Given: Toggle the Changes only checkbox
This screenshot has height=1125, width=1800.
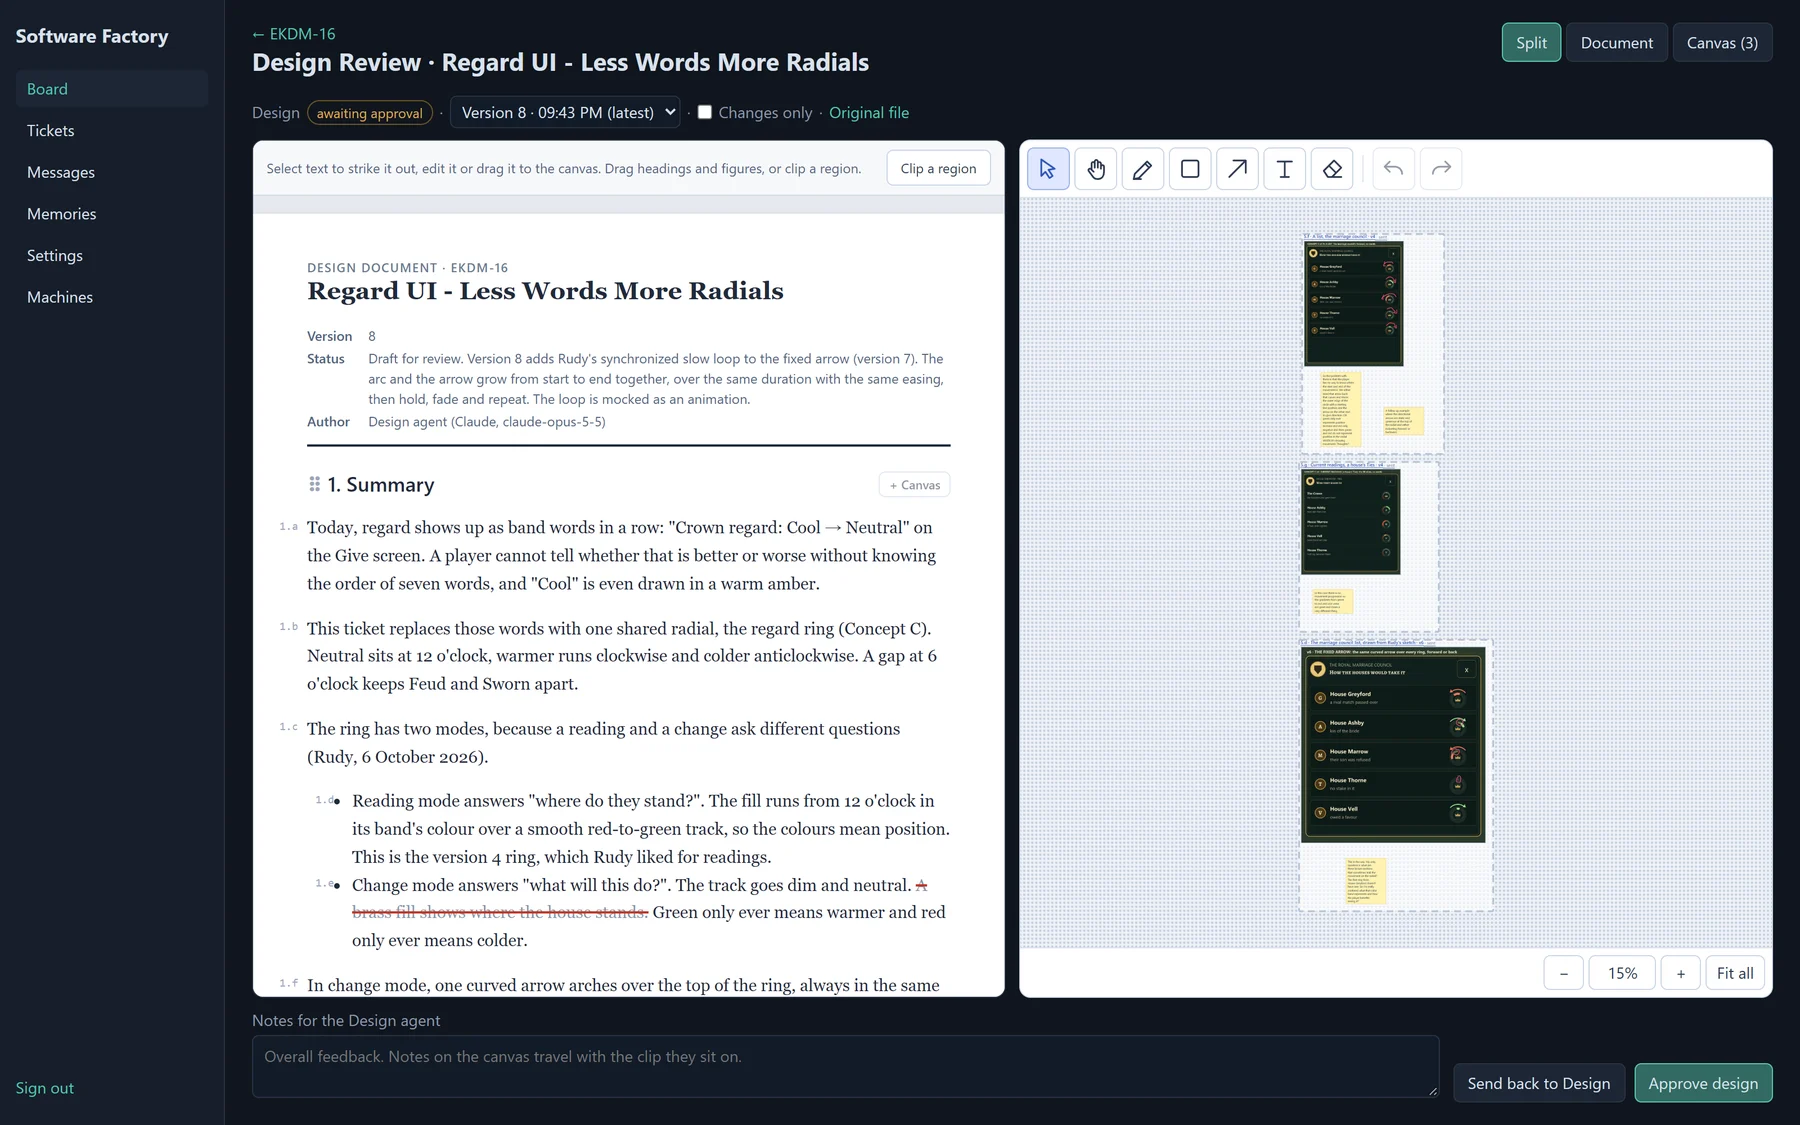Looking at the screenshot, I should (x=705, y=112).
